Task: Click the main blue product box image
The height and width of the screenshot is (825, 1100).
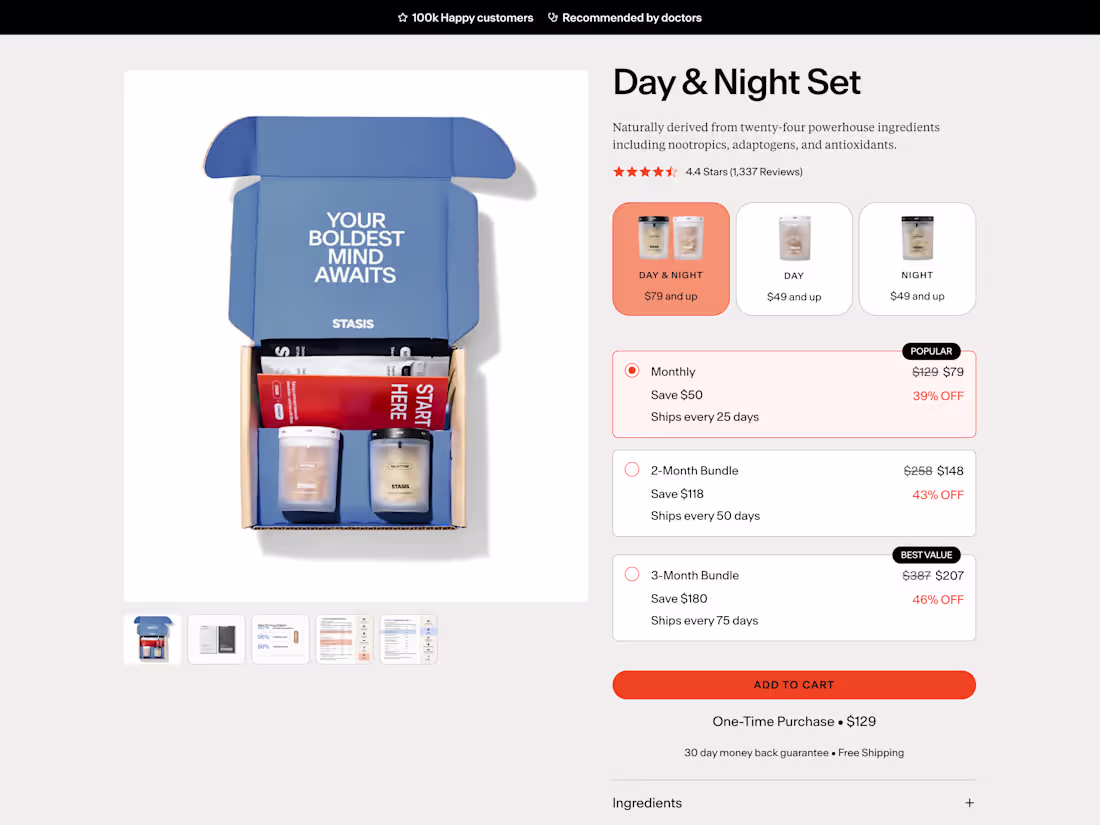Action: 356,335
